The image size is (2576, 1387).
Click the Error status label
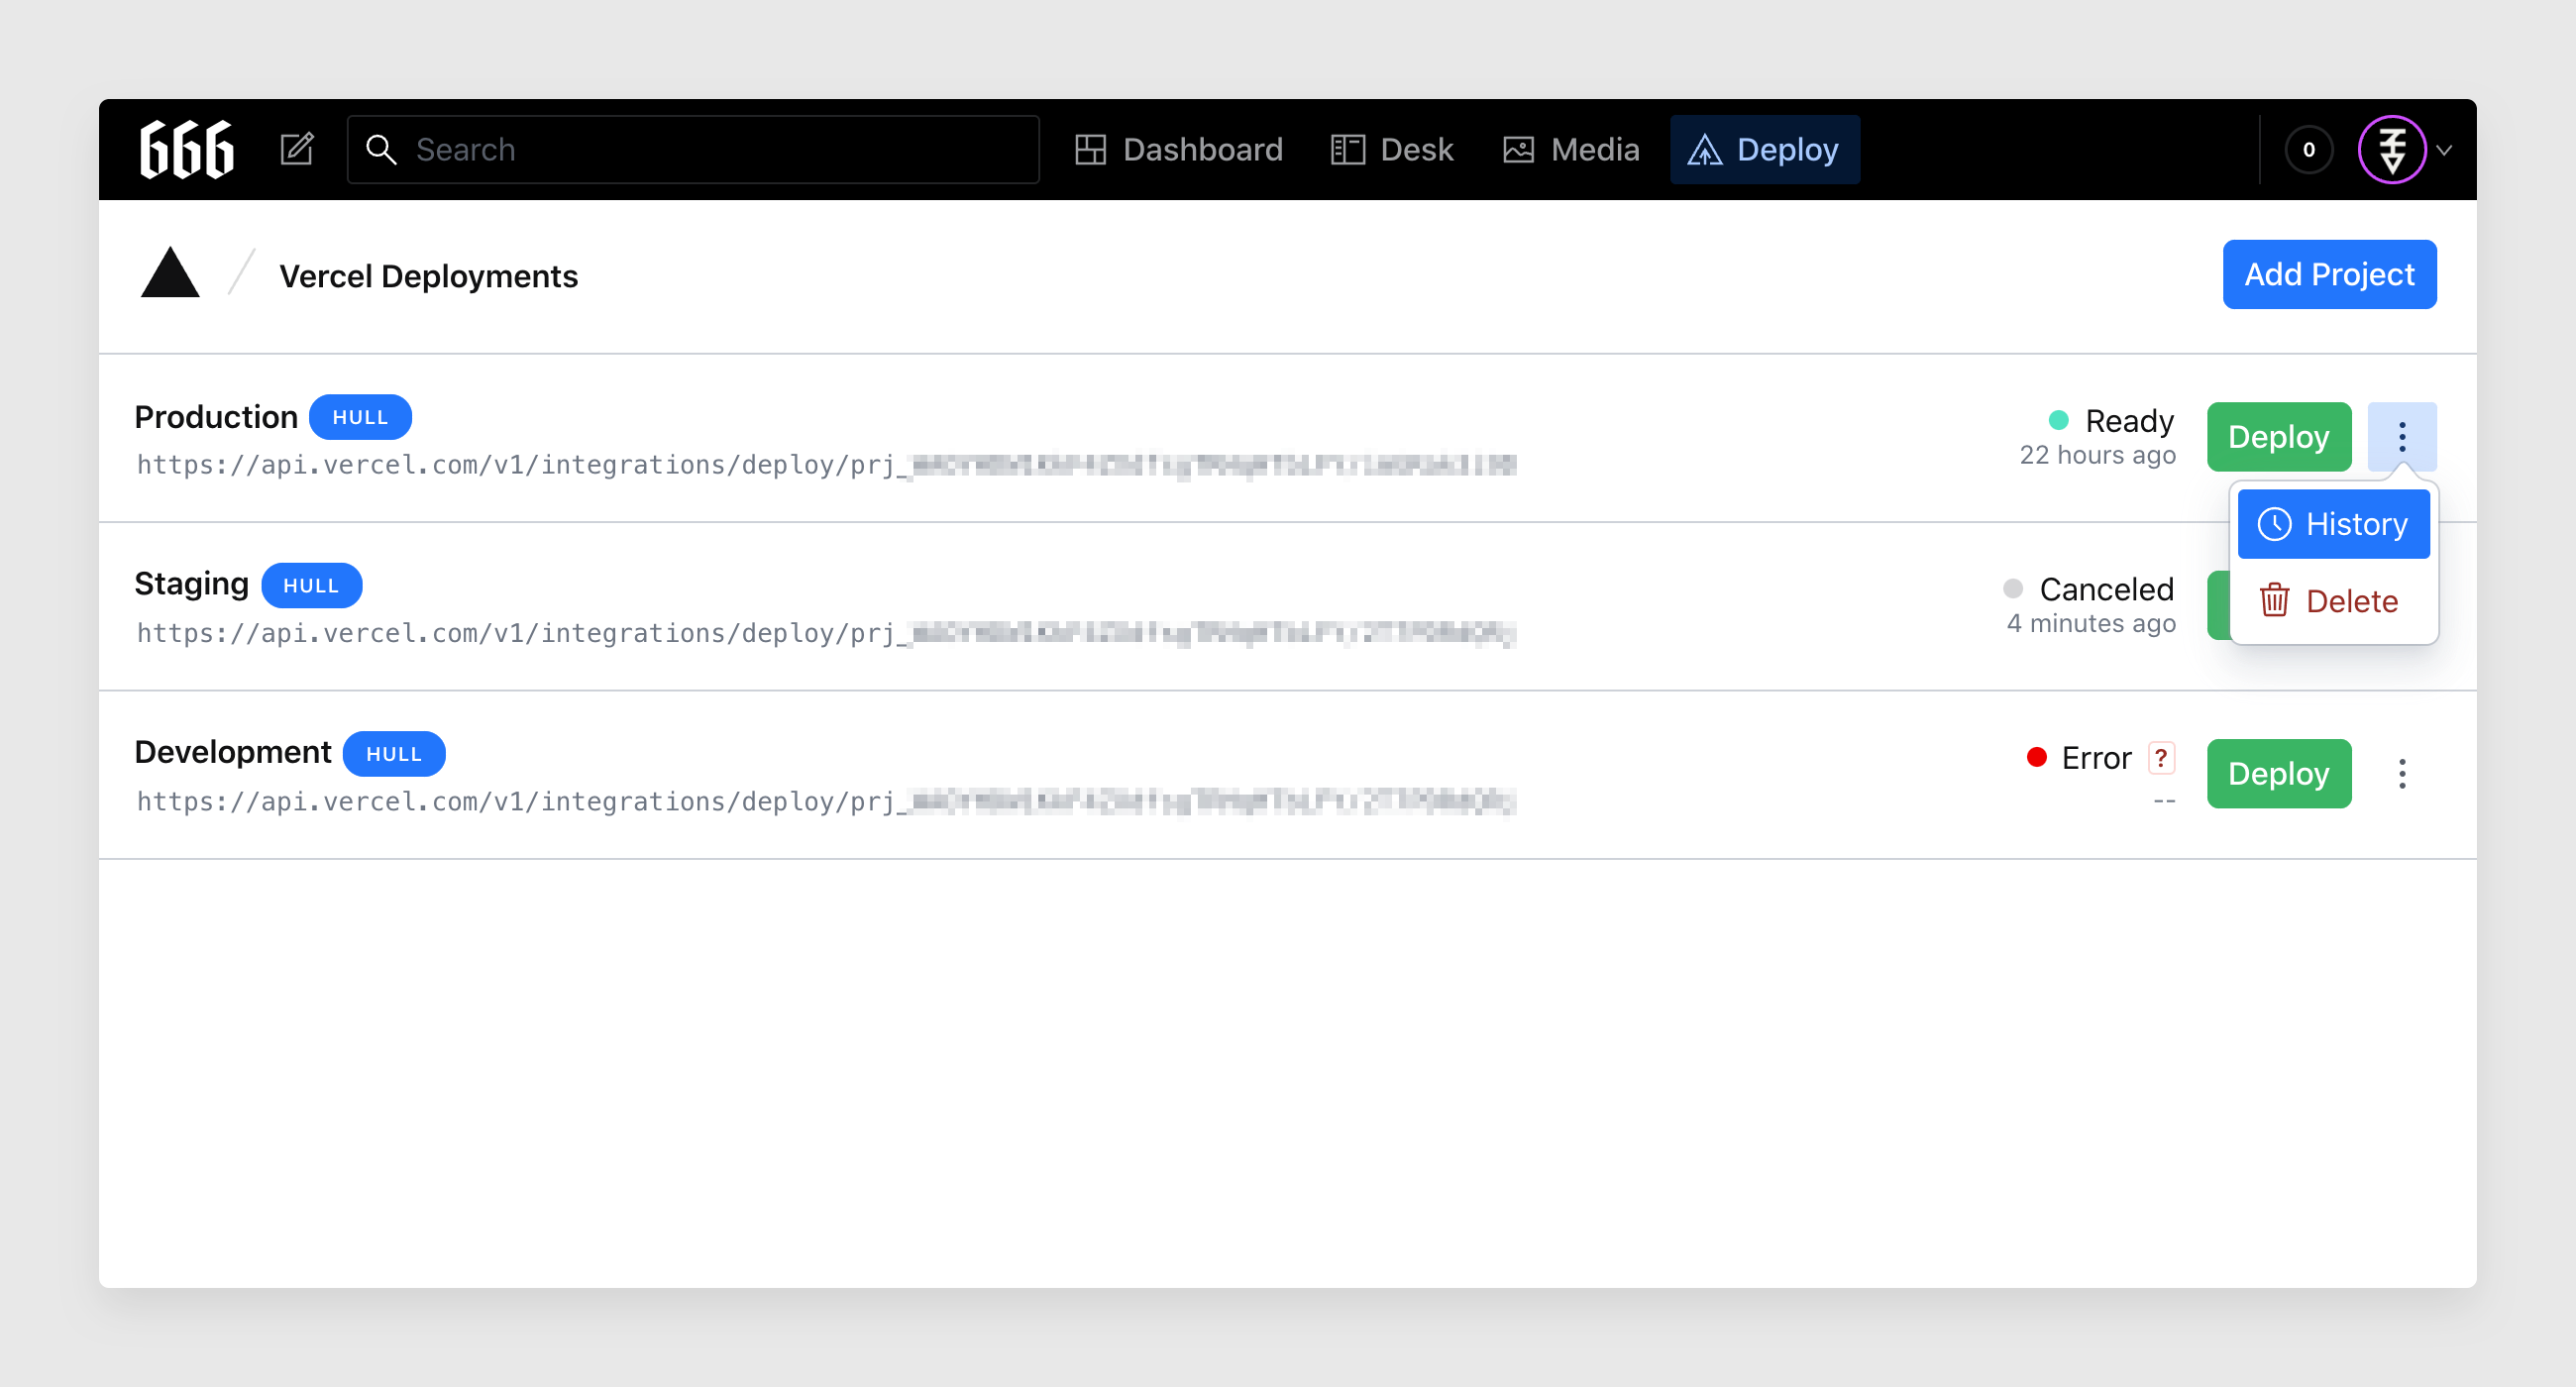point(2096,758)
